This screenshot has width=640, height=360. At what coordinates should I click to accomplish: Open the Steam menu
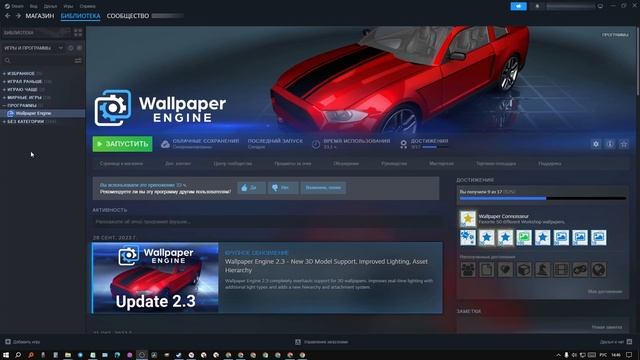[x=14, y=6]
